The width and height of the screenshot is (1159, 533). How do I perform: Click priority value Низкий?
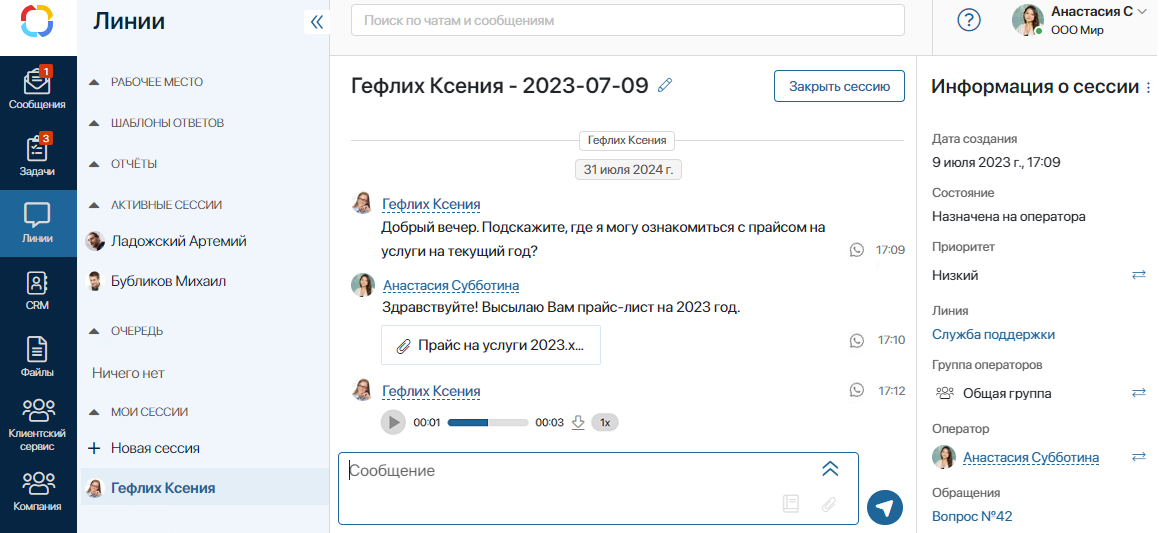[955, 275]
